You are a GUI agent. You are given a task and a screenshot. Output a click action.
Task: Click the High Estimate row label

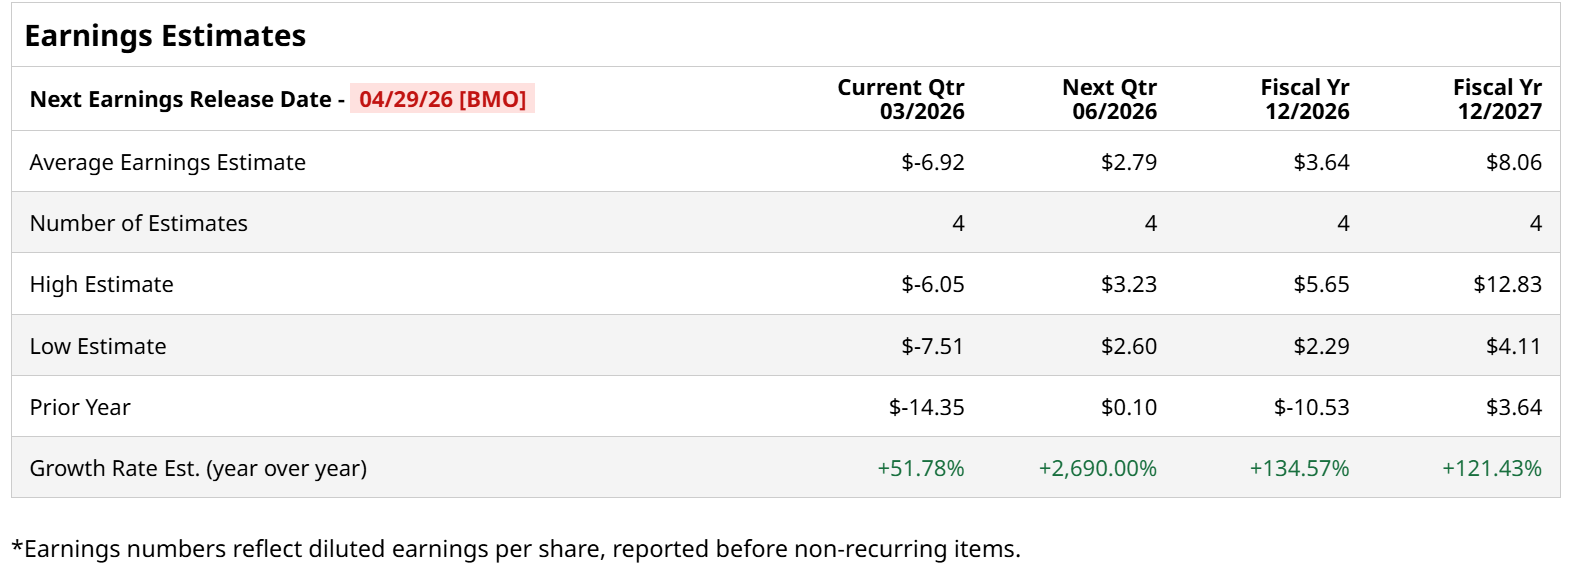click(x=102, y=285)
